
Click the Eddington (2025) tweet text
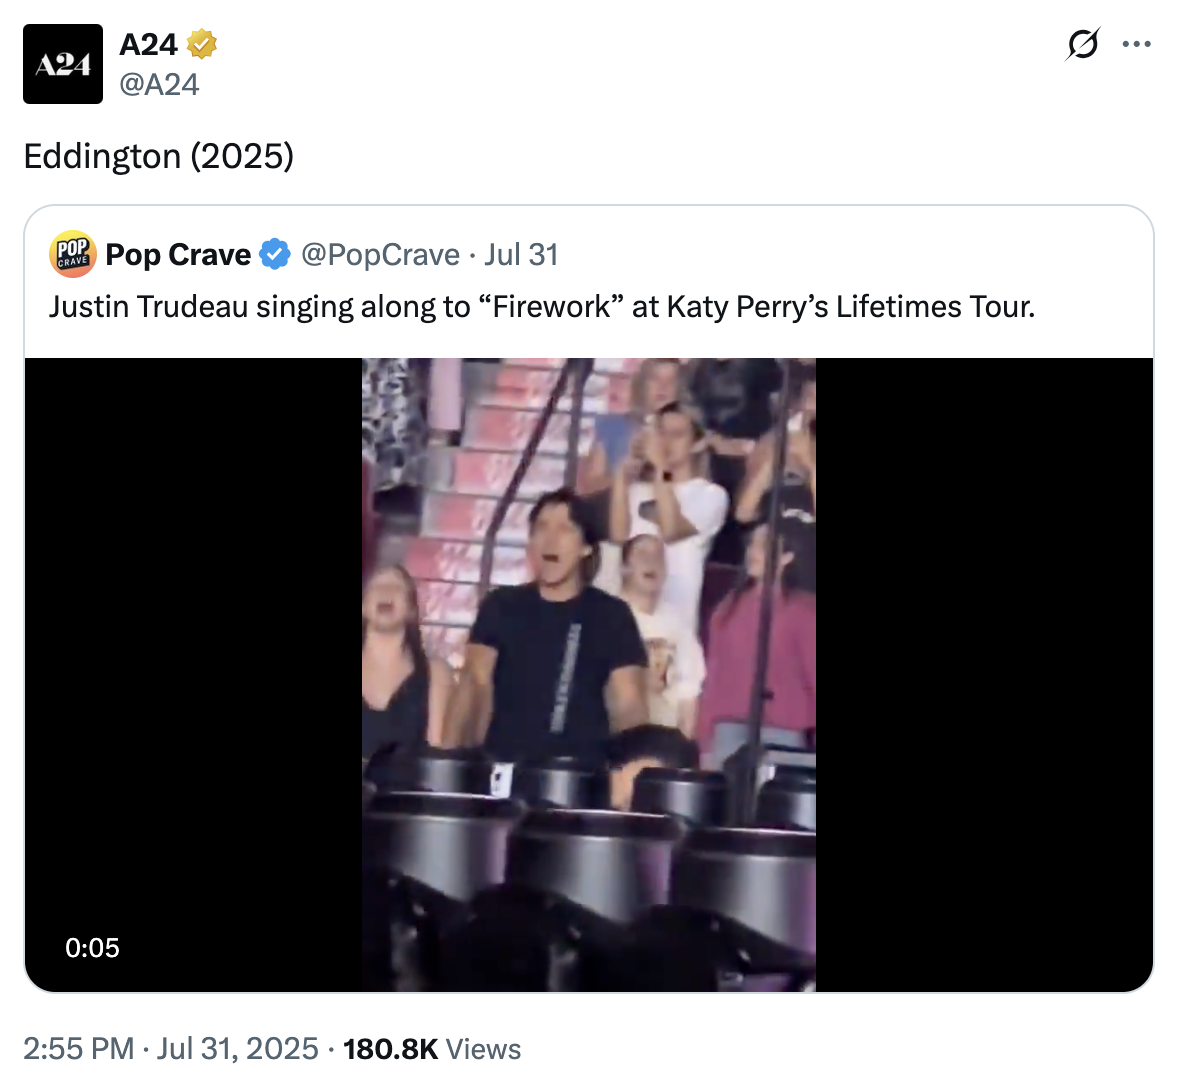point(158,156)
